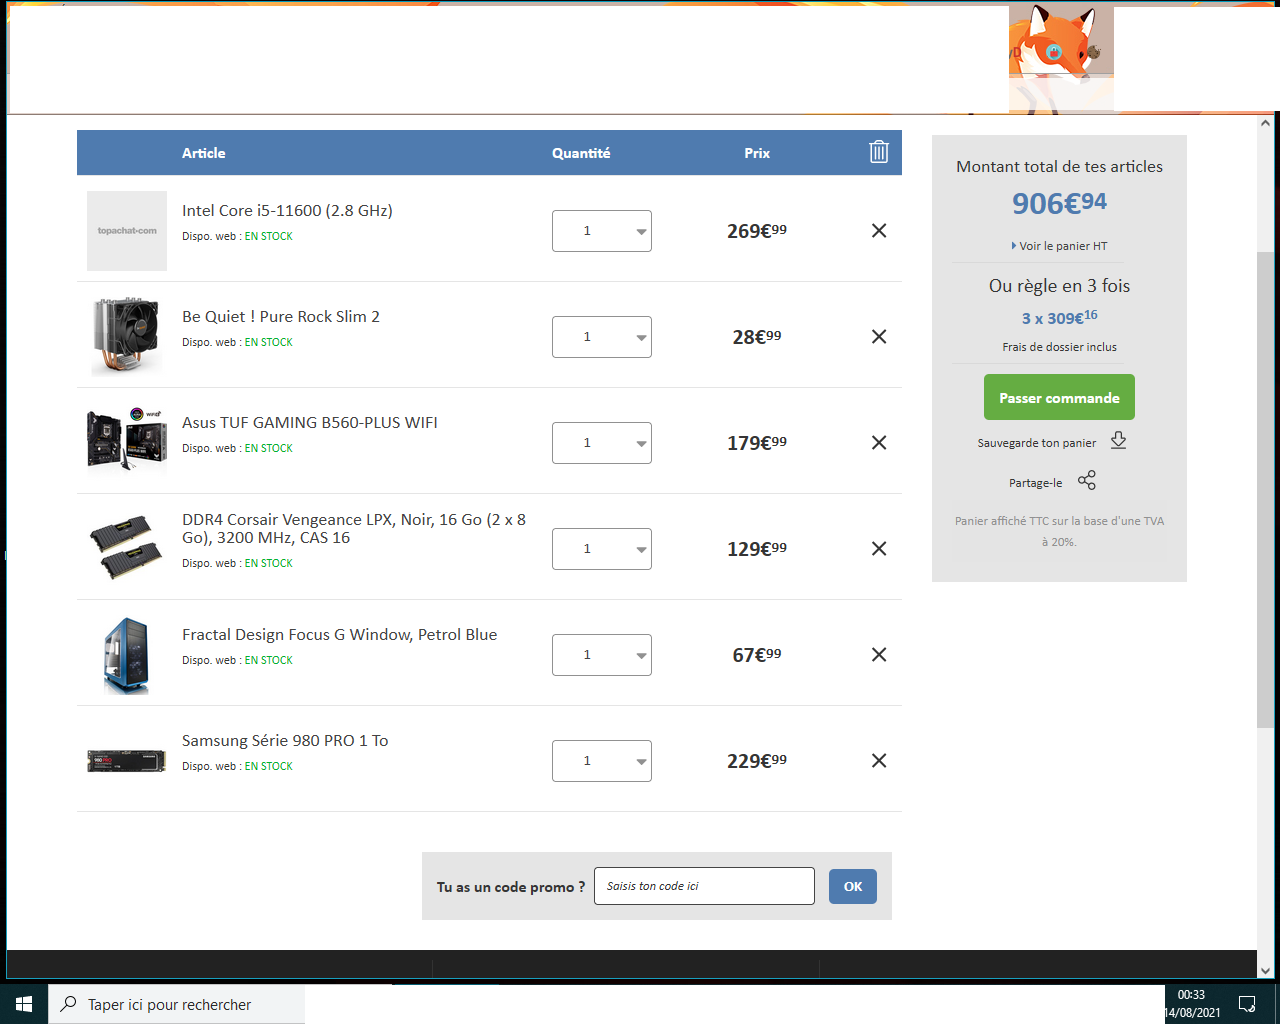Click the 229€99 price of Samsung SSD

click(x=757, y=761)
